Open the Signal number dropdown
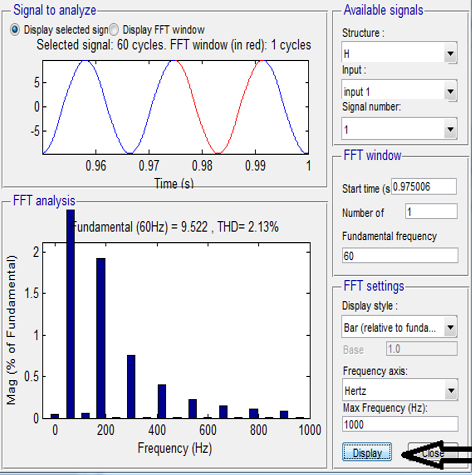The image size is (472, 475). pos(399,129)
